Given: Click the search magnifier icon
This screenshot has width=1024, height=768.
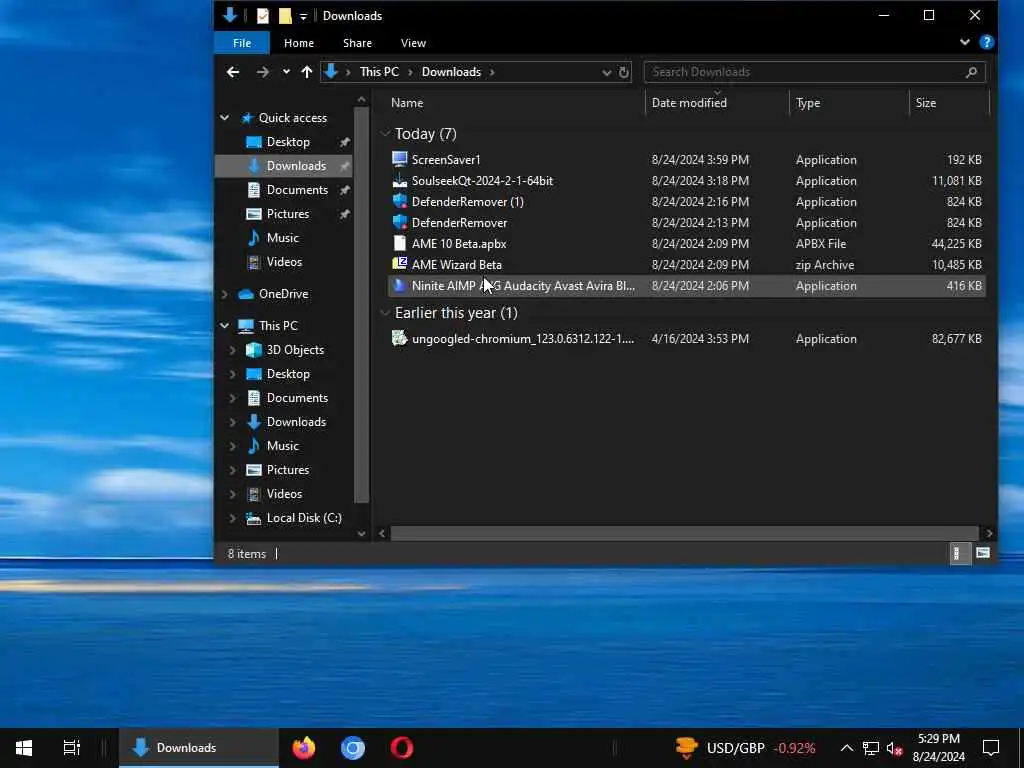Looking at the screenshot, I should (x=971, y=72).
